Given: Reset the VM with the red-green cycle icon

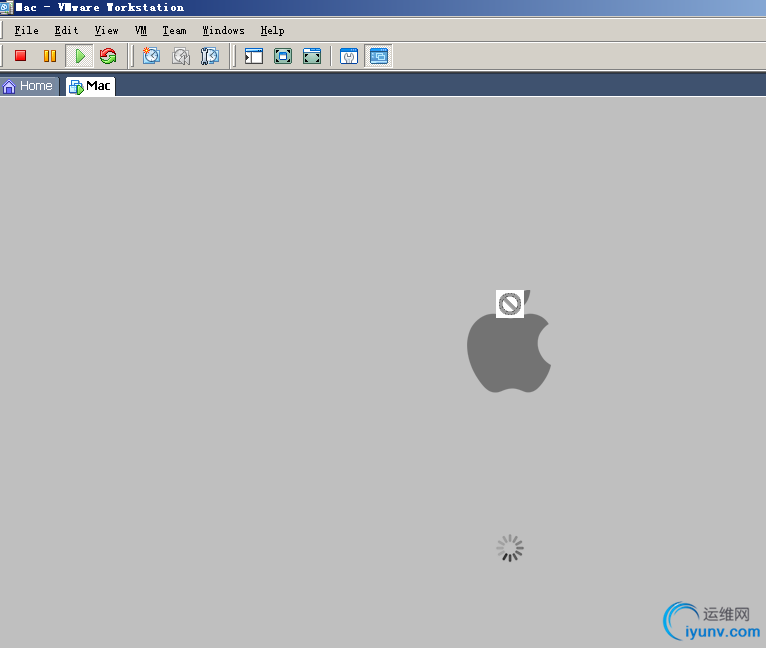Looking at the screenshot, I should click(108, 56).
